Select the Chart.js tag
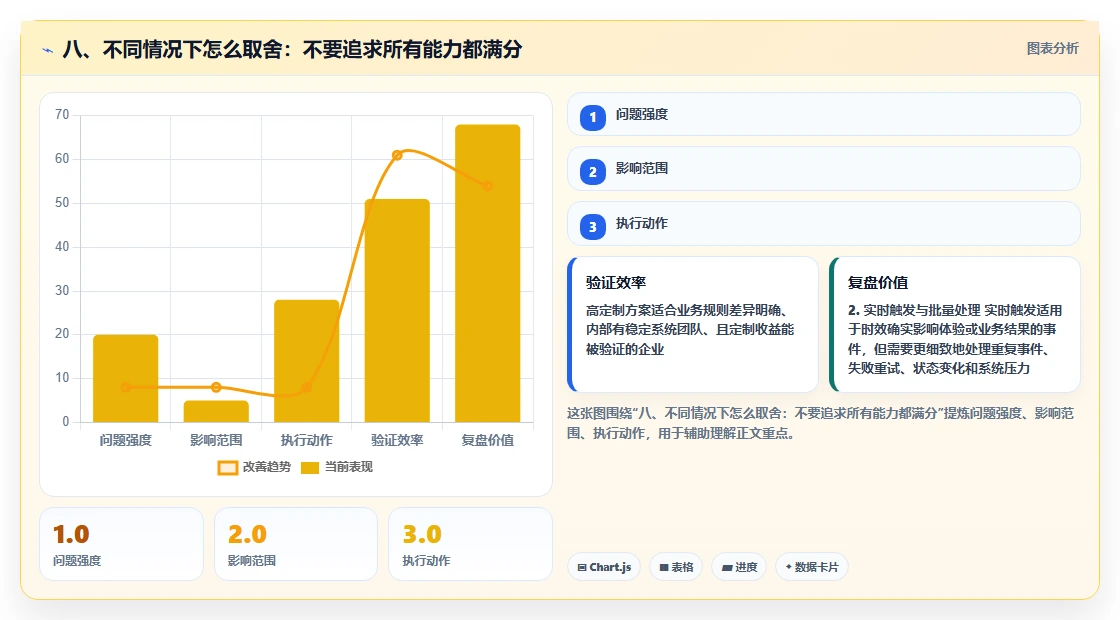 coord(604,567)
